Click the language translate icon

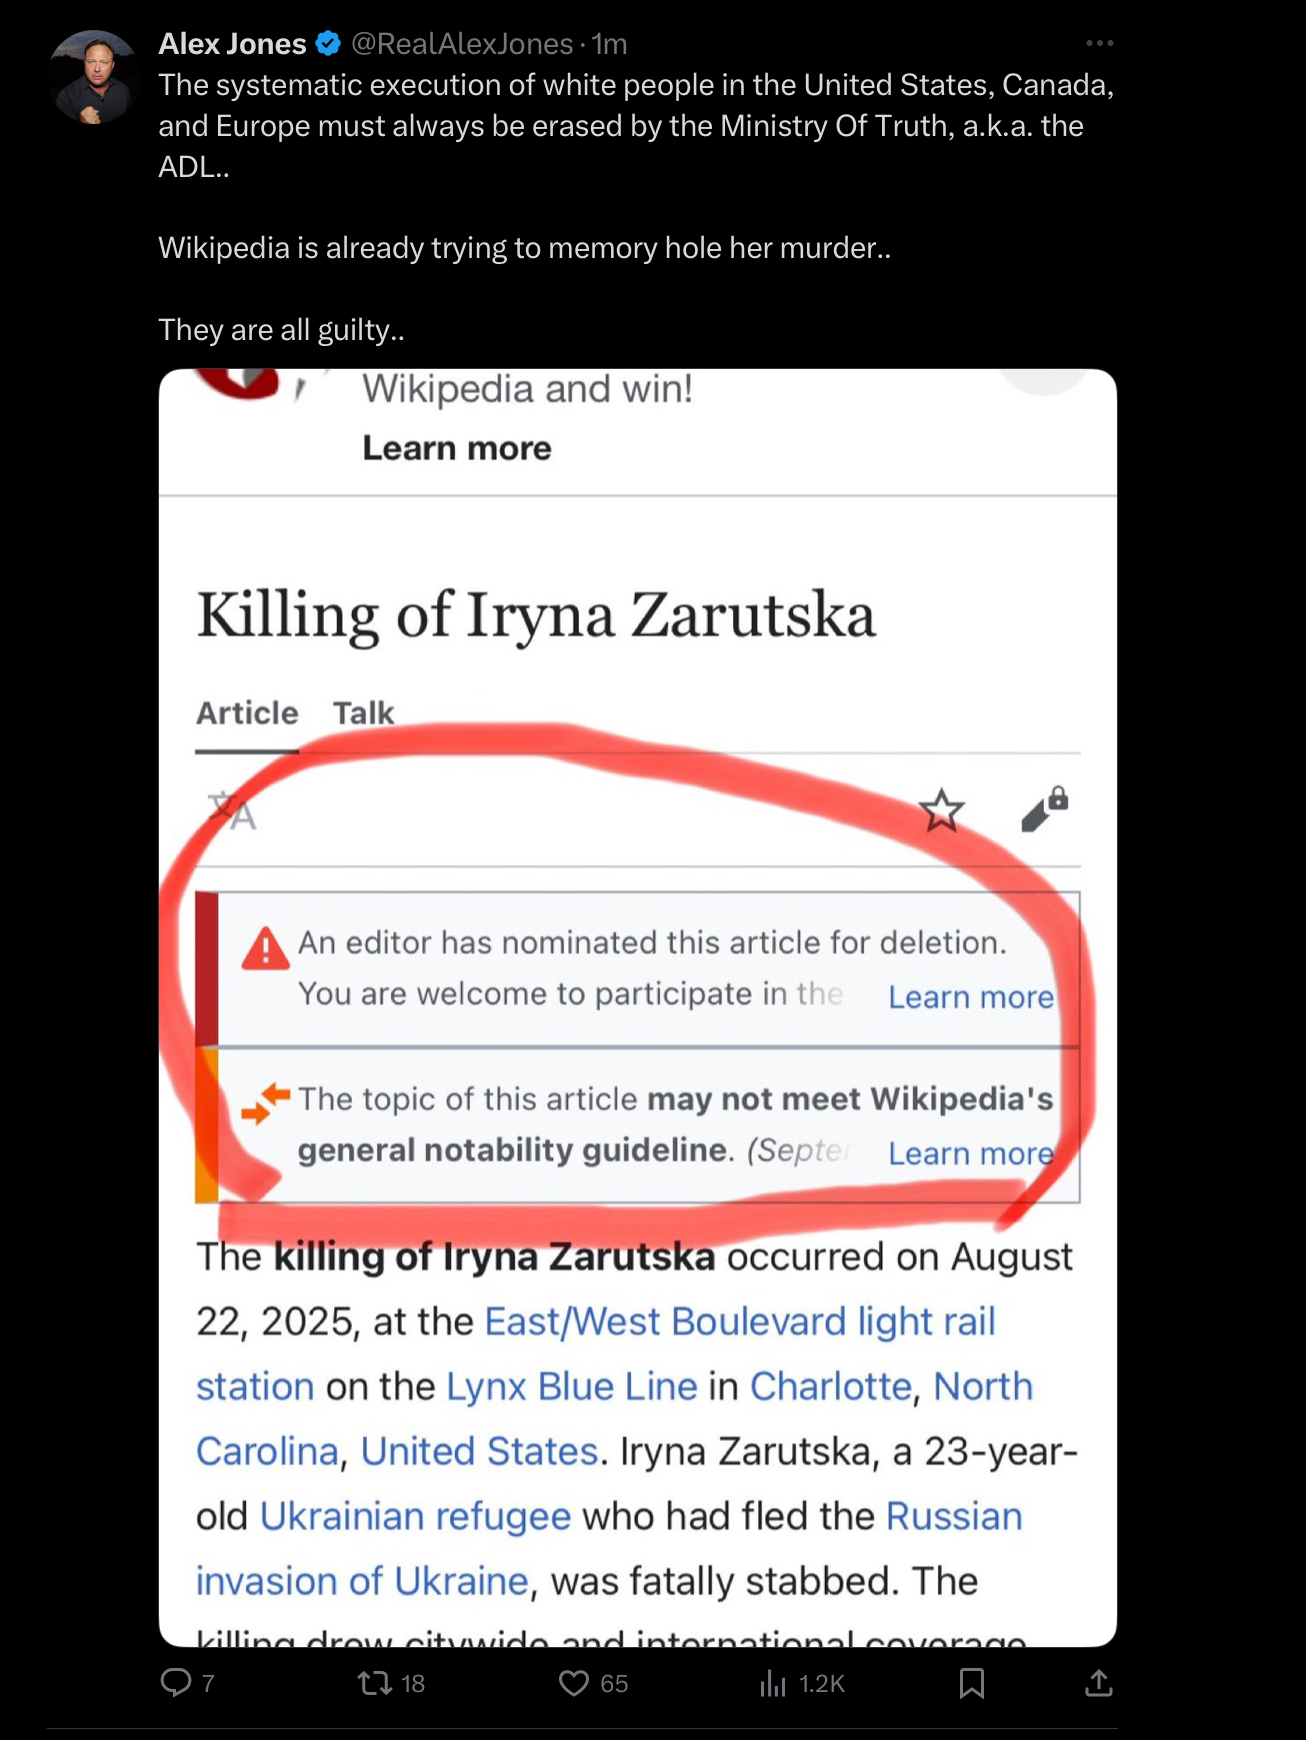(x=232, y=810)
